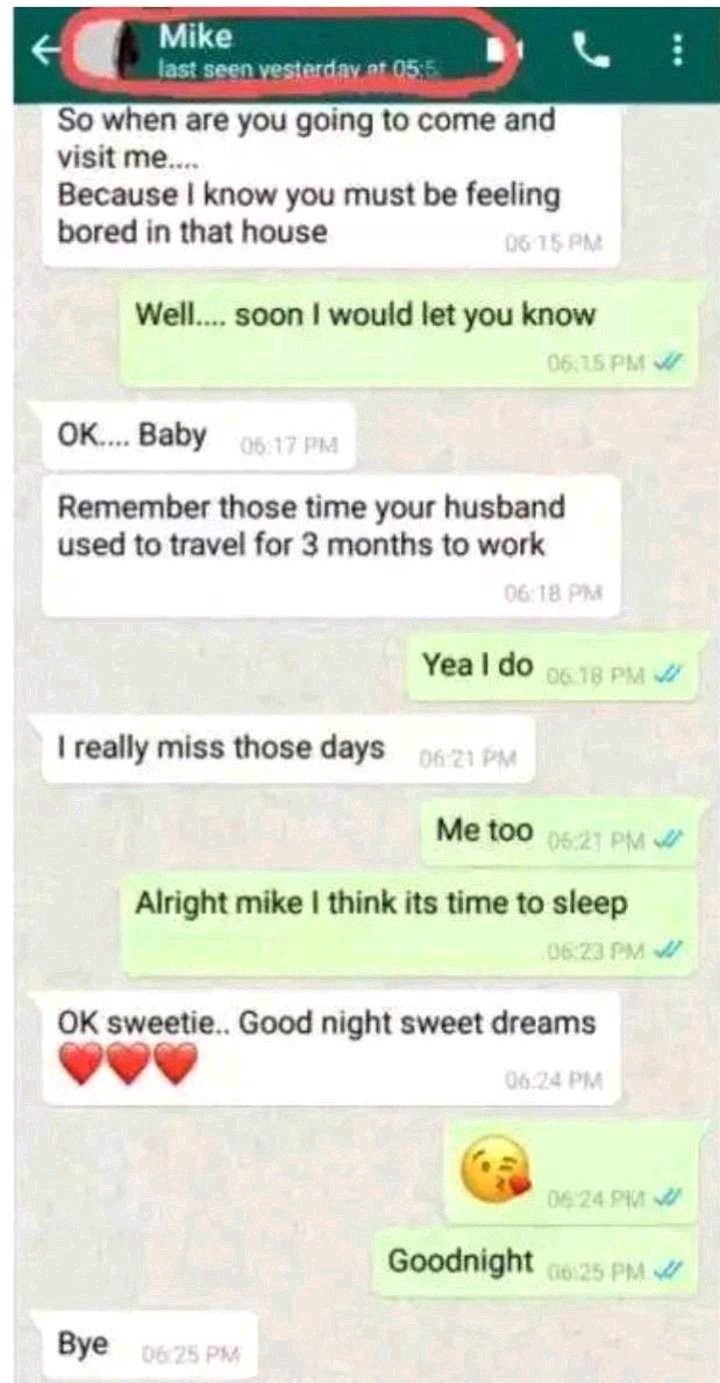Start a voice call with Mike
Screen dimensions: 720x1383
click(592, 49)
